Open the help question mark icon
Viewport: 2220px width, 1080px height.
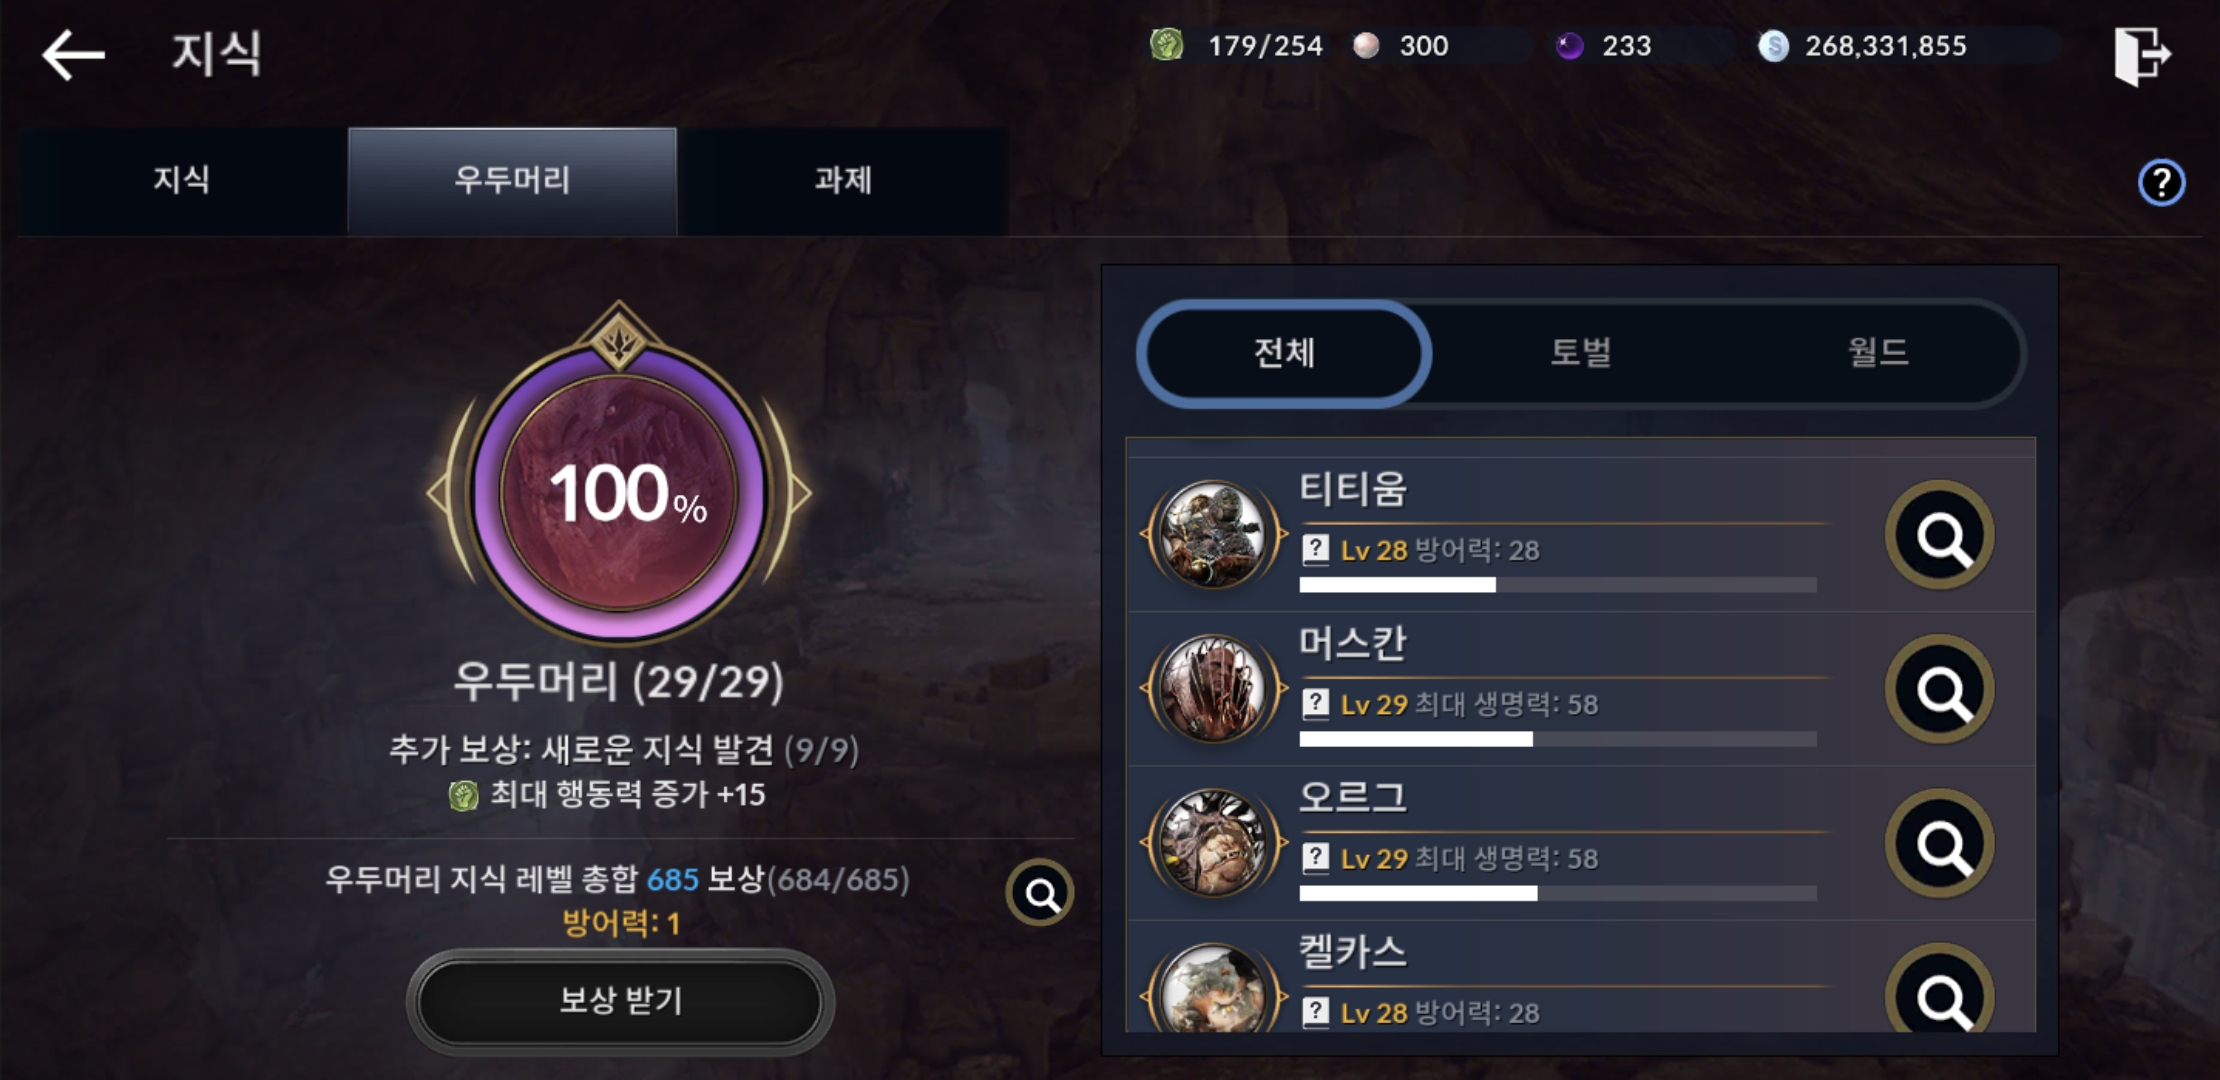2161,183
